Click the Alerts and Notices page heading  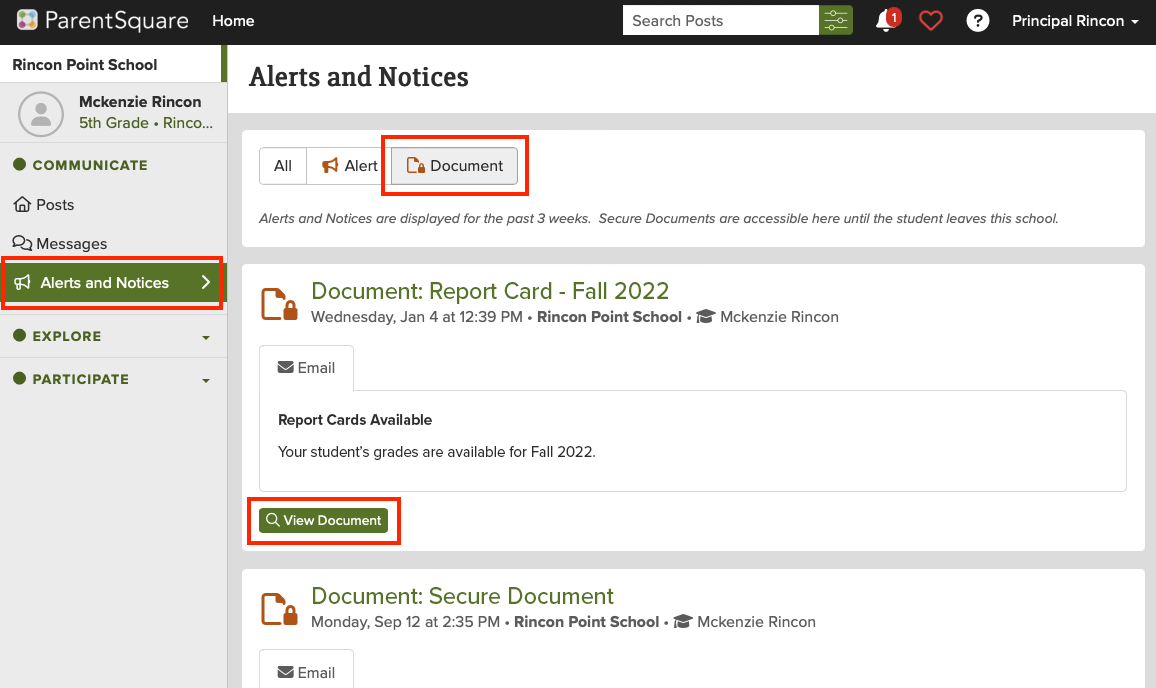tap(358, 77)
